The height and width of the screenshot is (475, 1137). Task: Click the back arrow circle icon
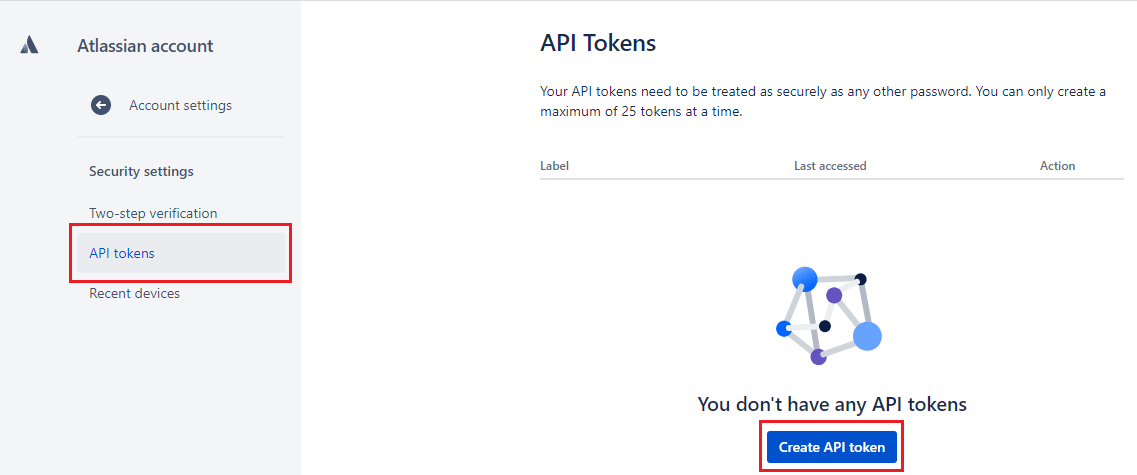tap(100, 105)
